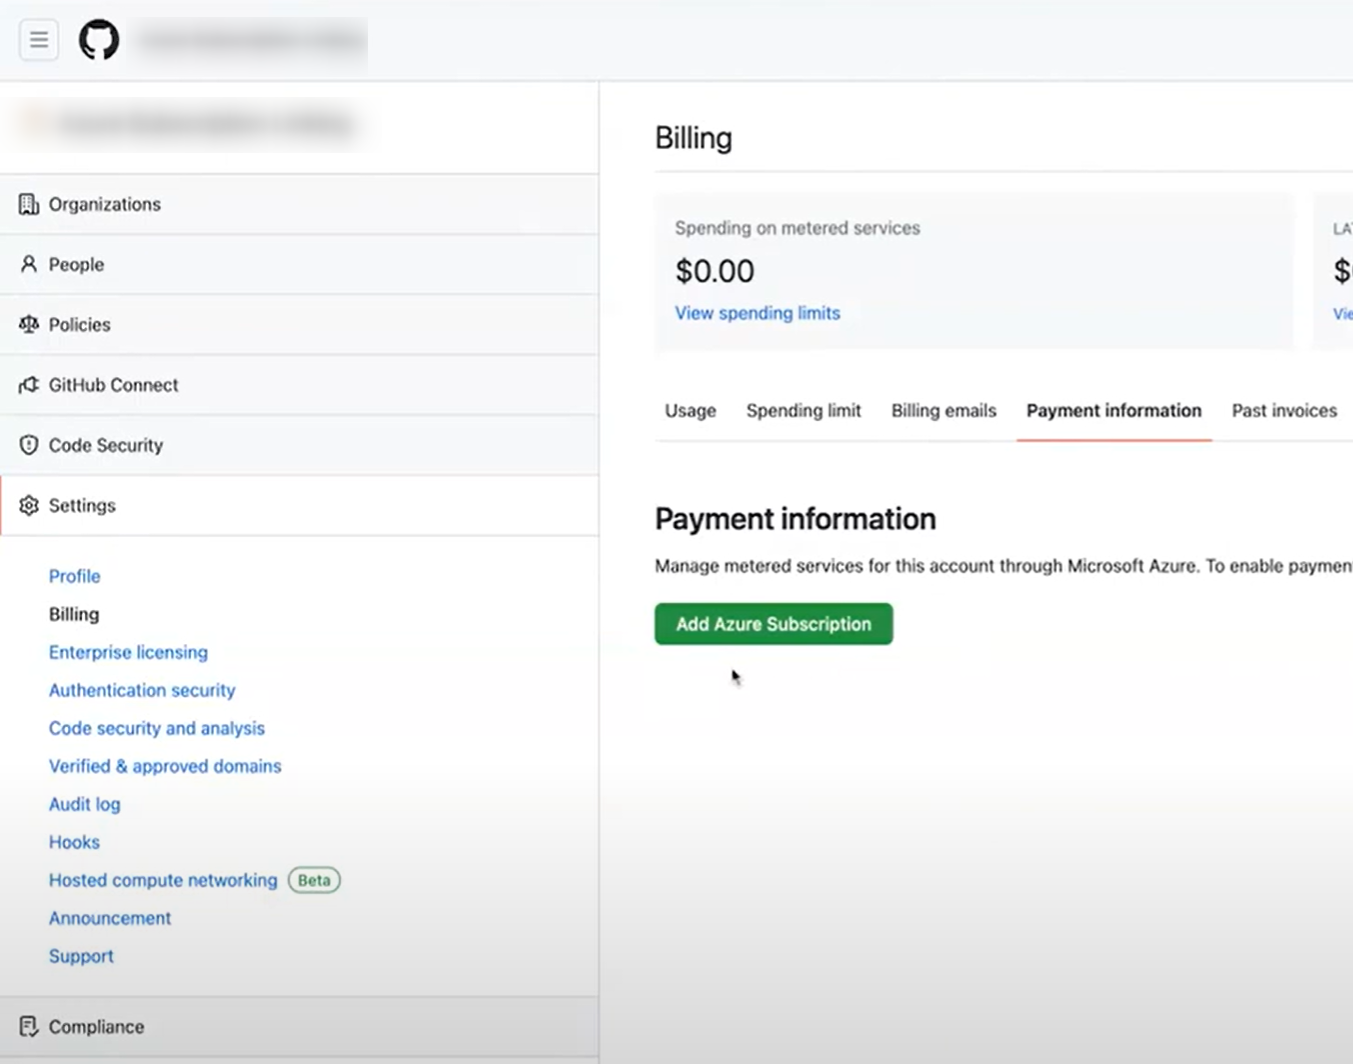
Task: Open the hamburger navigation menu
Action: (x=38, y=39)
